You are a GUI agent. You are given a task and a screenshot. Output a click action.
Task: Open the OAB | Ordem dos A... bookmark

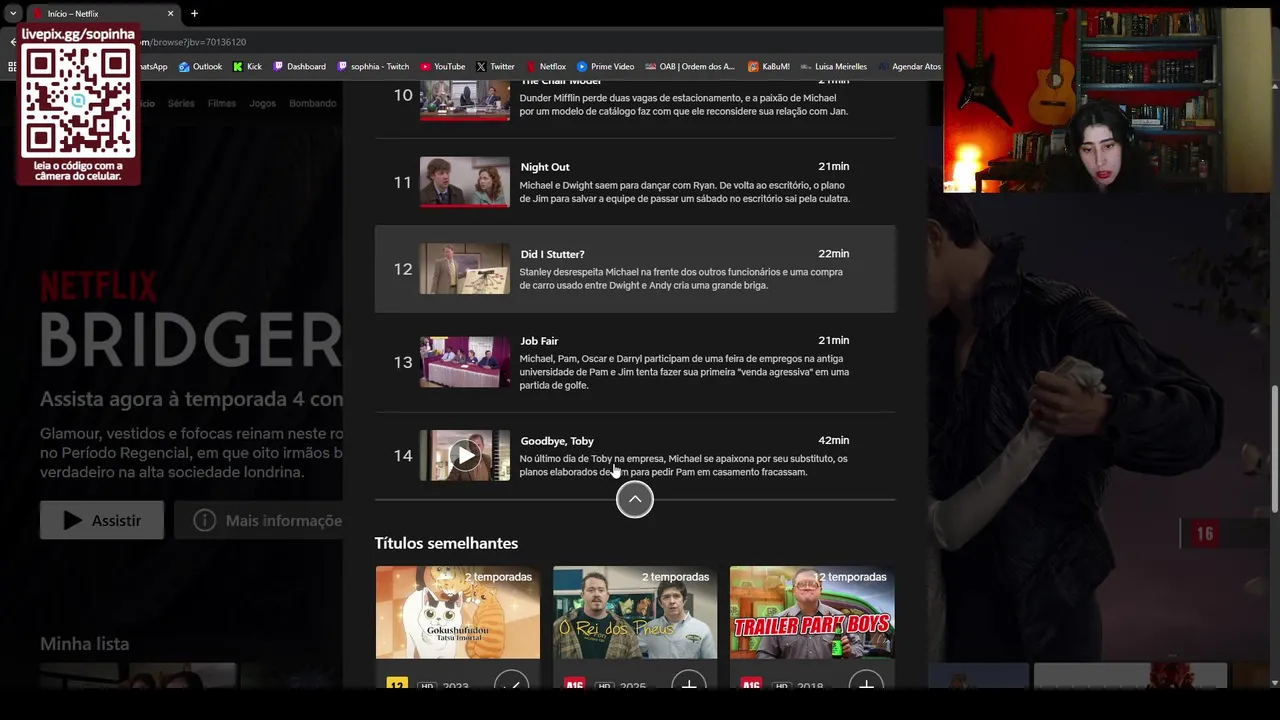point(690,67)
